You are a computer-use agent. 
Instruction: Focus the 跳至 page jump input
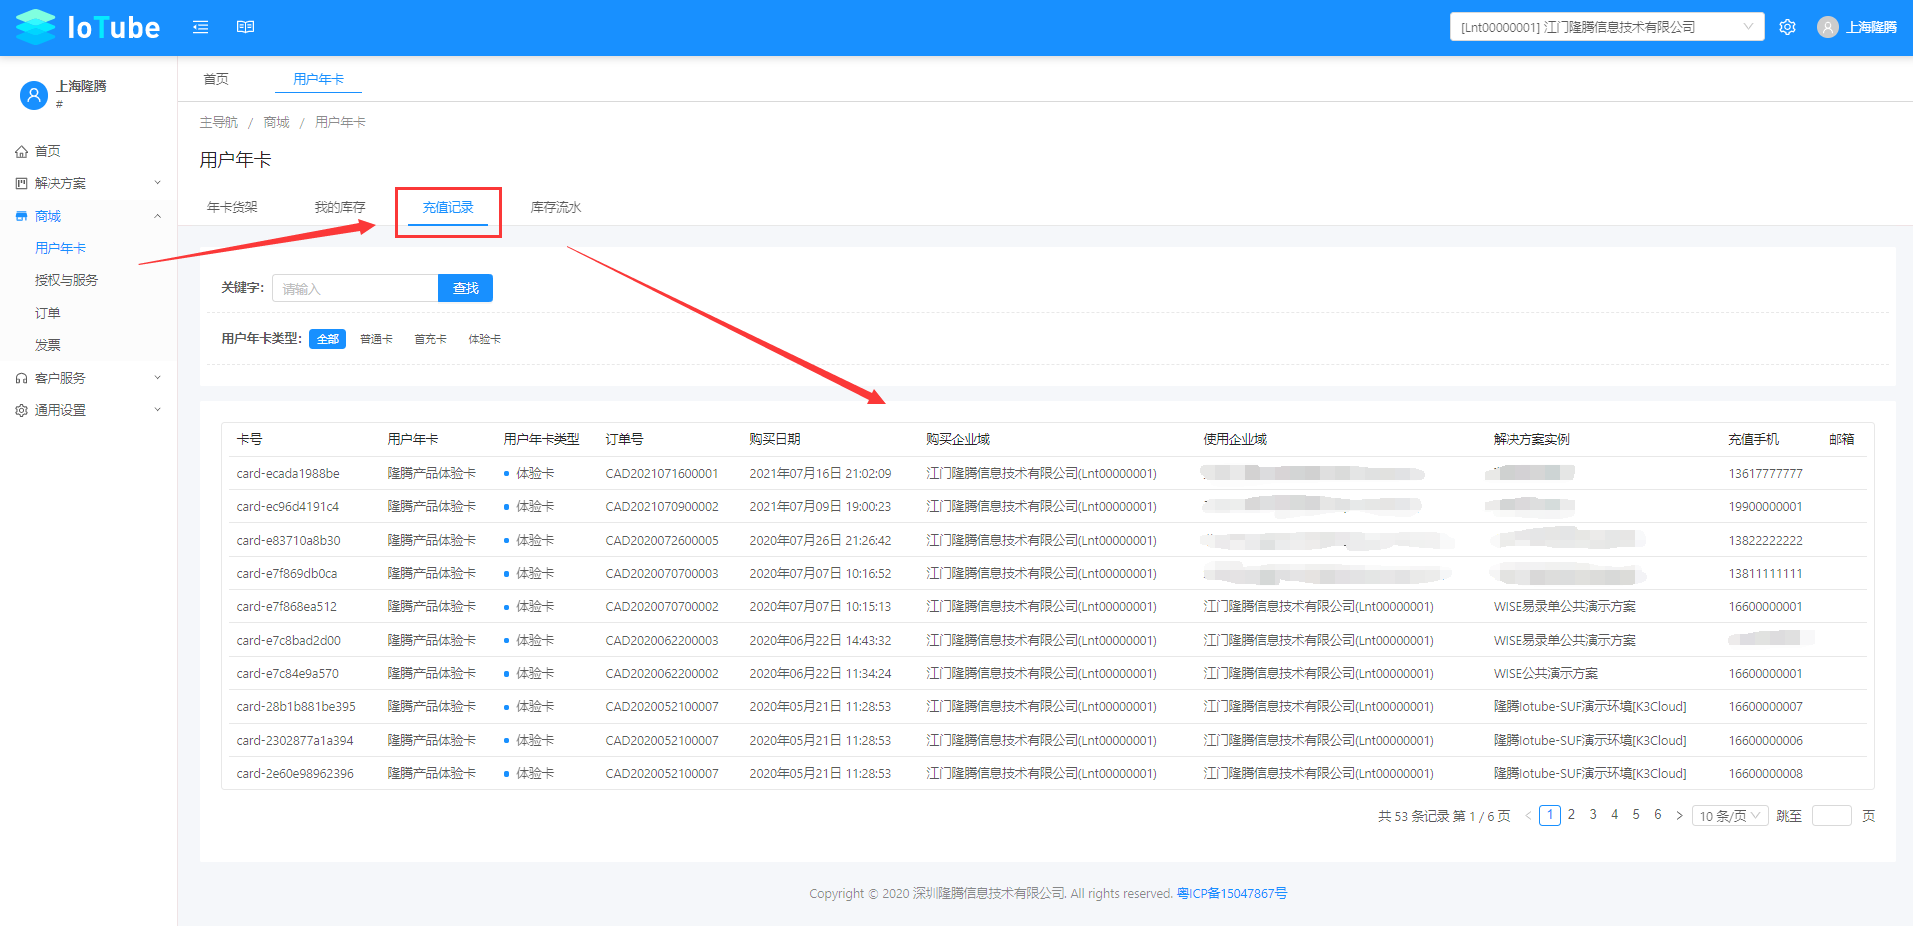point(1832,816)
